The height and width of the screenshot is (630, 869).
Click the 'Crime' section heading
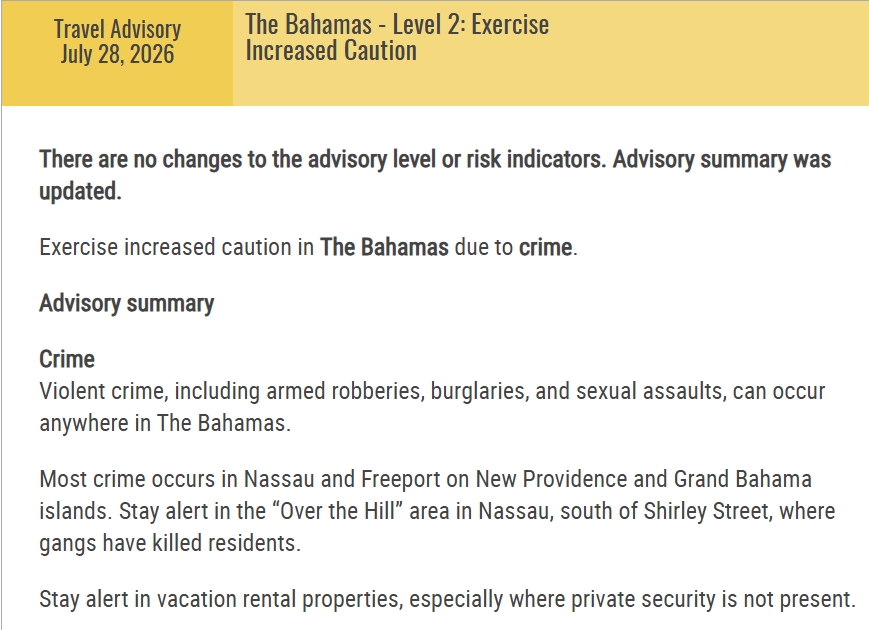coord(67,359)
